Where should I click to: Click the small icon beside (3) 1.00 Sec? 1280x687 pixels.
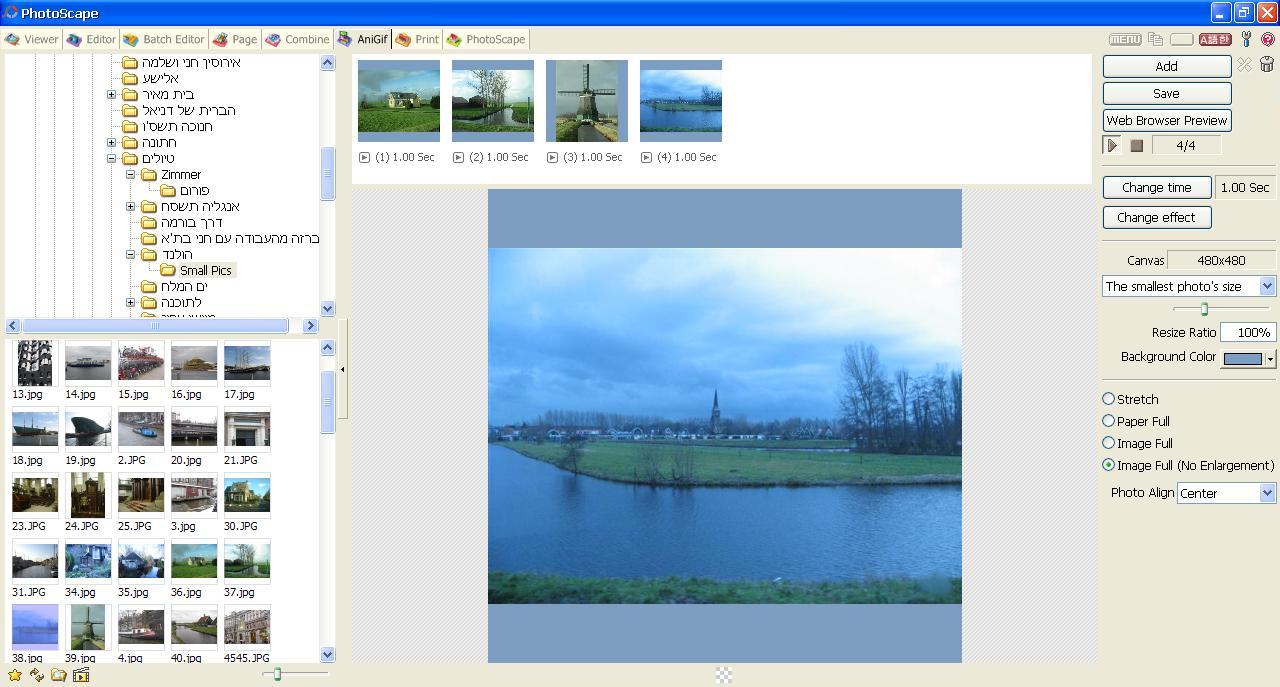pyautogui.click(x=552, y=157)
